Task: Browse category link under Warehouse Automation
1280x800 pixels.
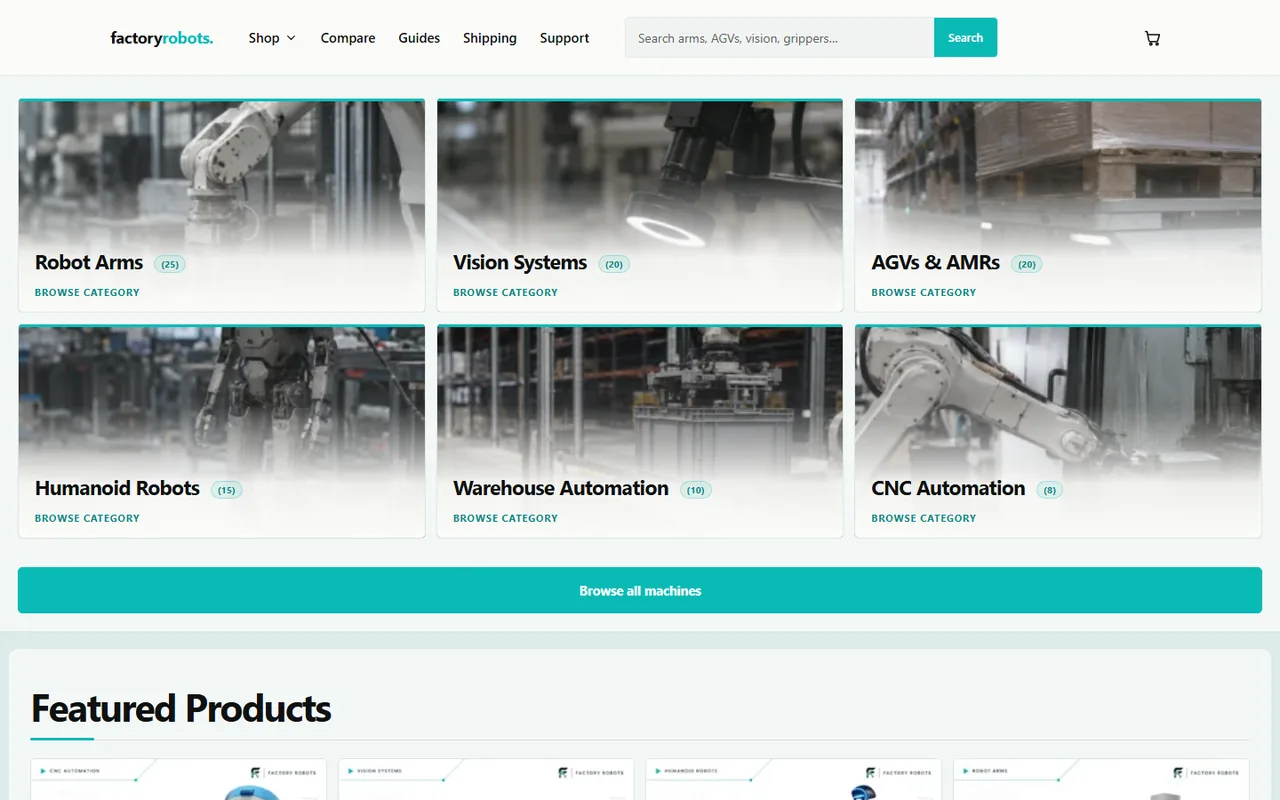Action: tap(505, 518)
